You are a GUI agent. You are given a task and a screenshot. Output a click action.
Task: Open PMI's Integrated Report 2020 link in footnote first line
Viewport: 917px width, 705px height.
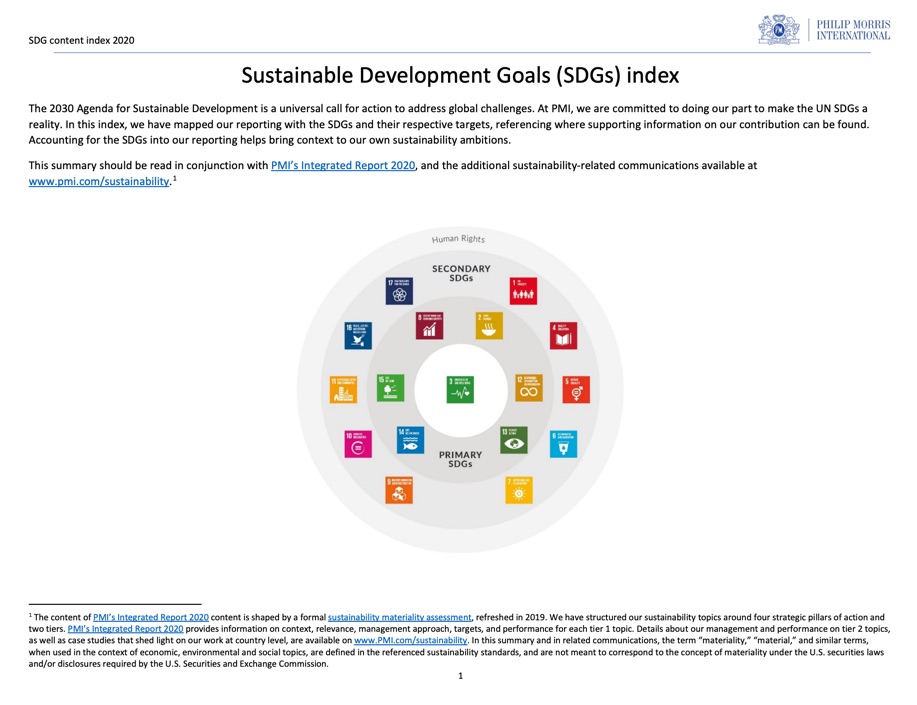point(151,617)
